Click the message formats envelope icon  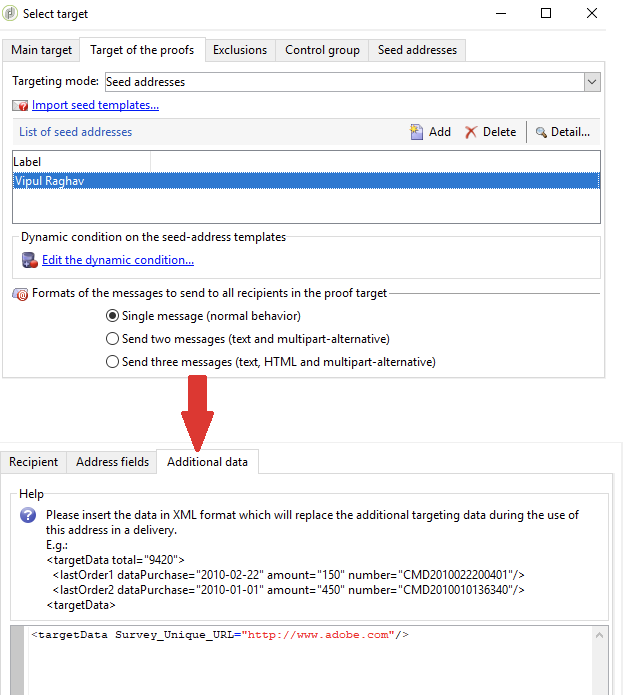coord(20,294)
